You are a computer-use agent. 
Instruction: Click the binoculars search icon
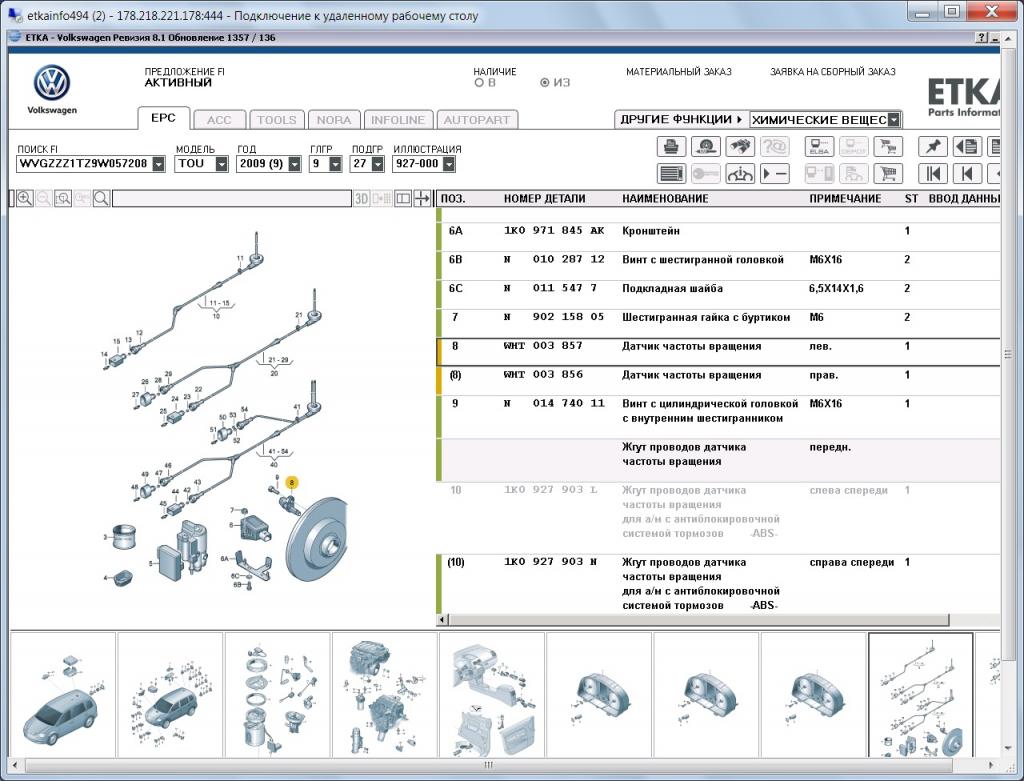pos(739,146)
